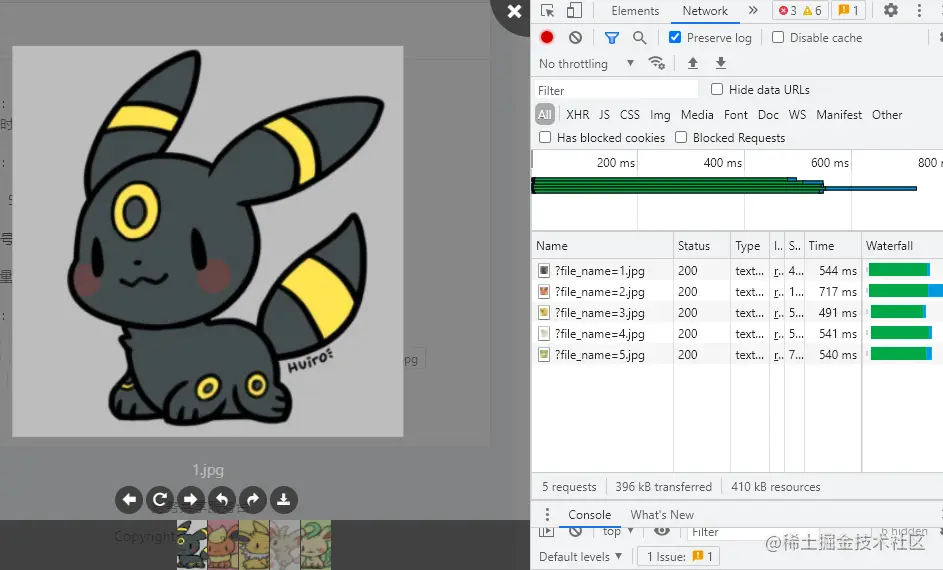Select the ?file_name=2.jpg request row
The image size is (943, 570).
coord(600,292)
